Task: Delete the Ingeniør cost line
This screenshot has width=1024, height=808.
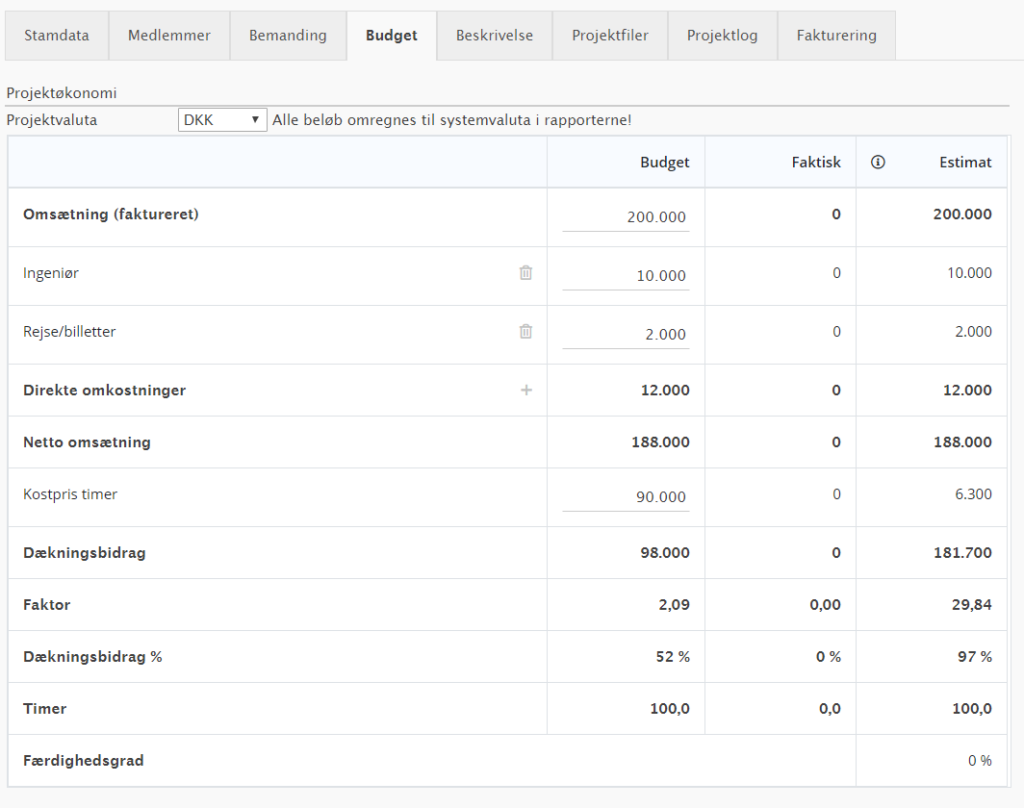Action: coord(526,273)
